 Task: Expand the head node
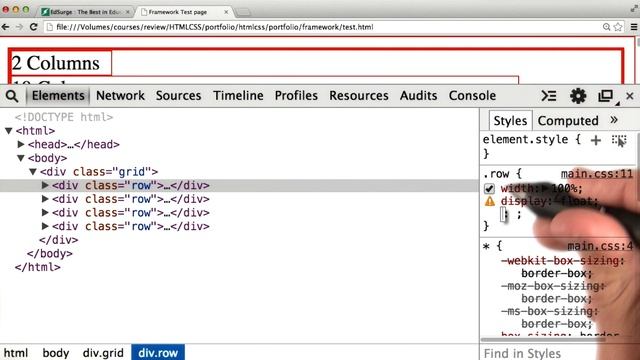point(21,144)
